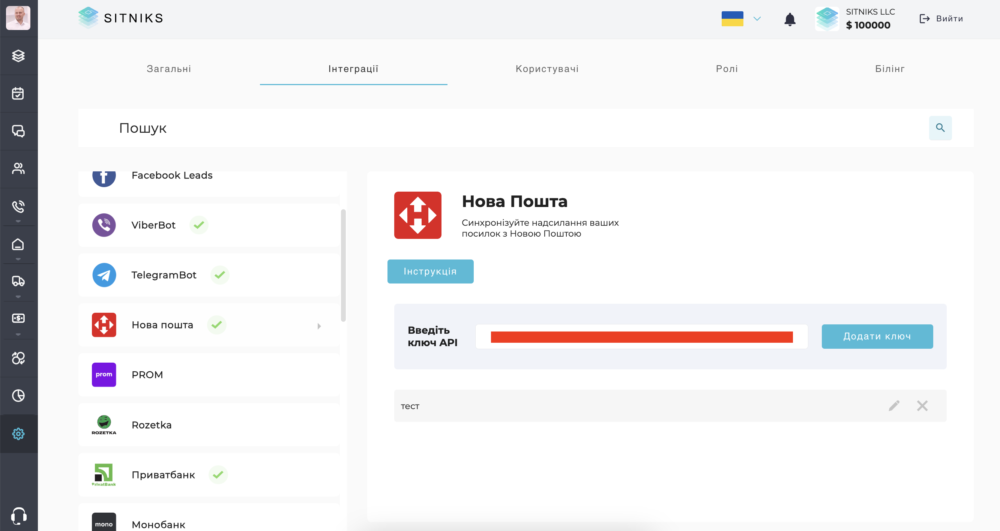Click the SITNIKS LLC account logo
The image size is (1000, 531).
(827, 18)
